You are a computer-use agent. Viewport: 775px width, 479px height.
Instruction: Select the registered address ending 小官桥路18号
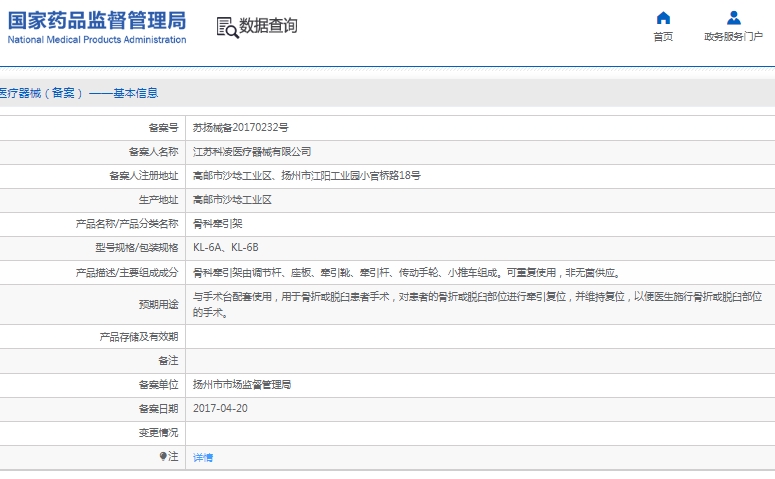point(306,175)
